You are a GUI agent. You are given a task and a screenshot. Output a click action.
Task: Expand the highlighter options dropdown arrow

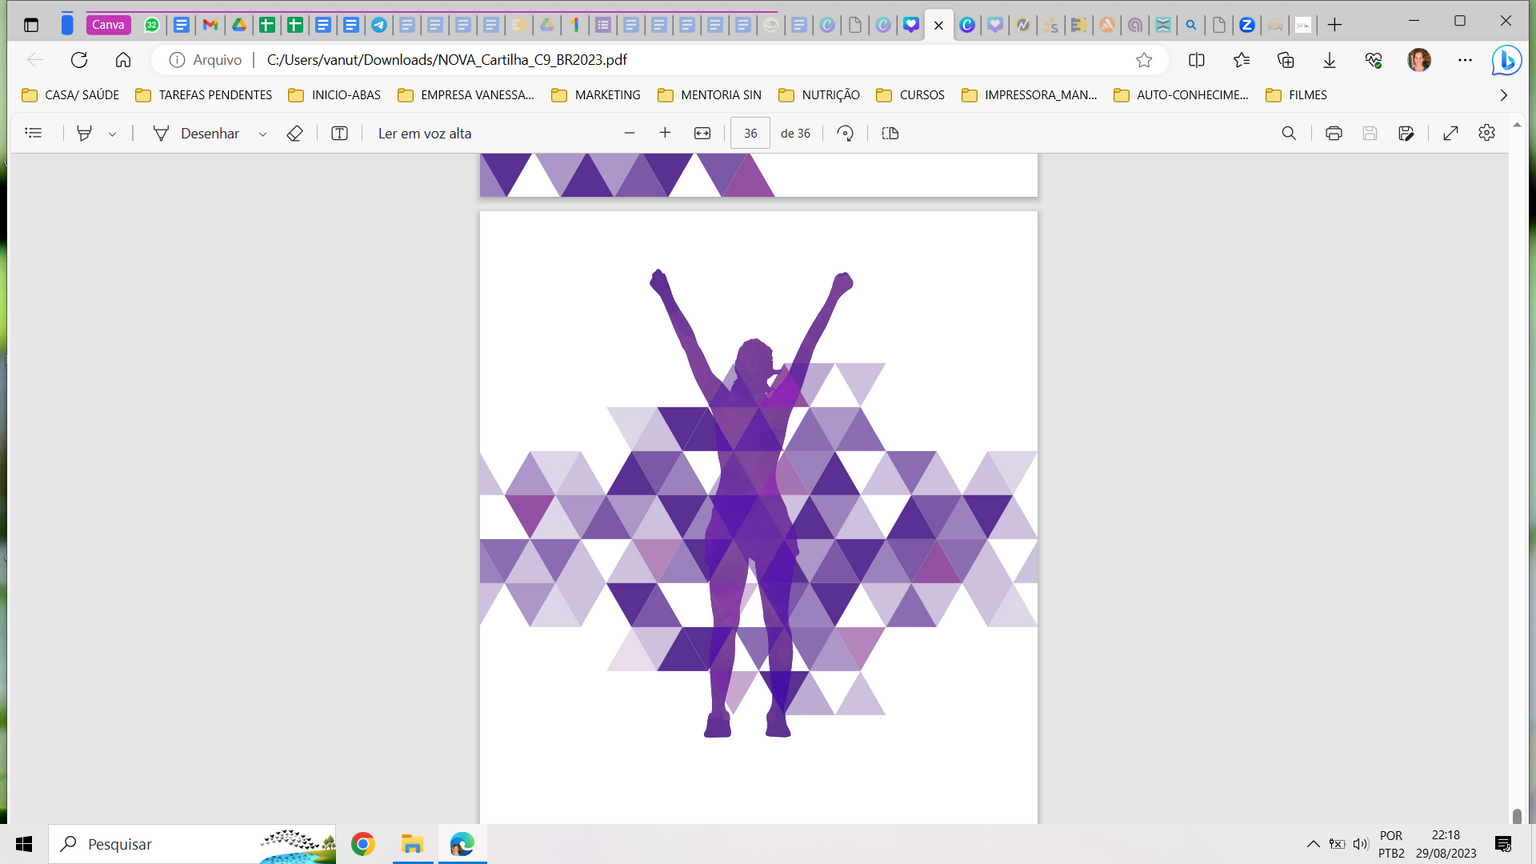112,134
